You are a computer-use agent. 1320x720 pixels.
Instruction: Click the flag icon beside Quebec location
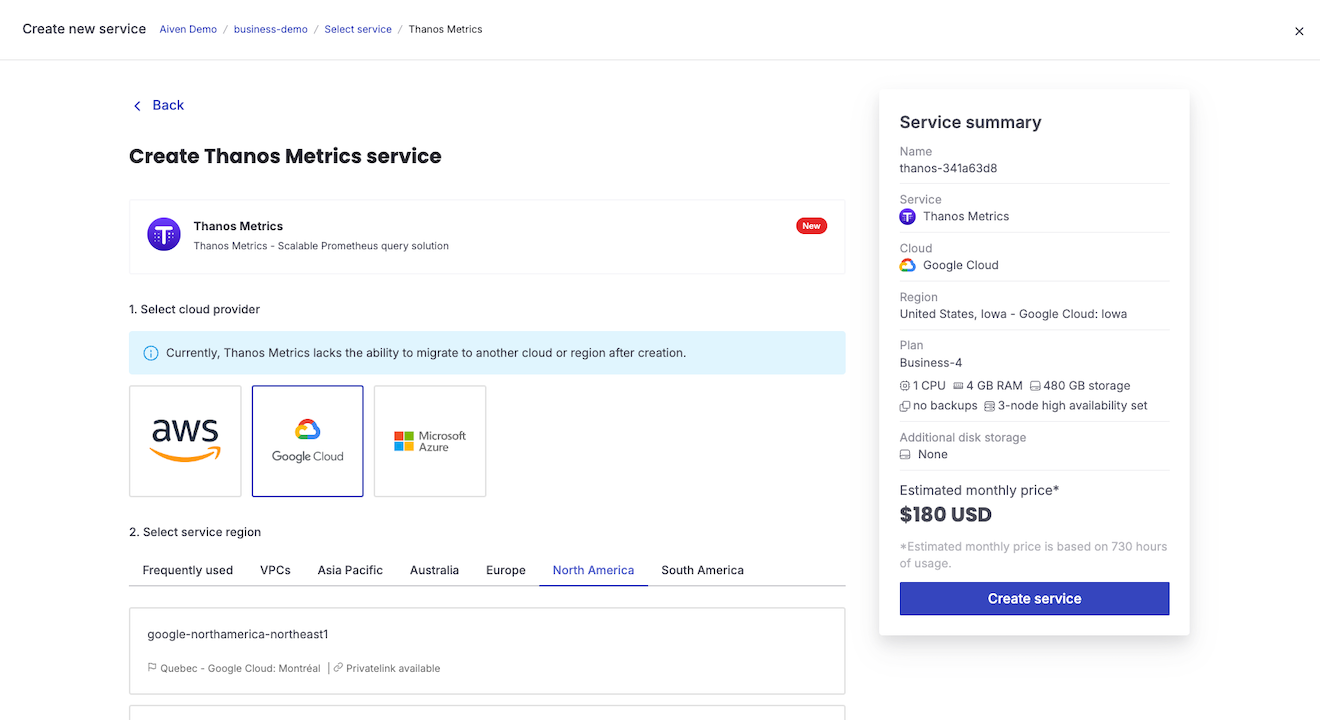(152, 668)
